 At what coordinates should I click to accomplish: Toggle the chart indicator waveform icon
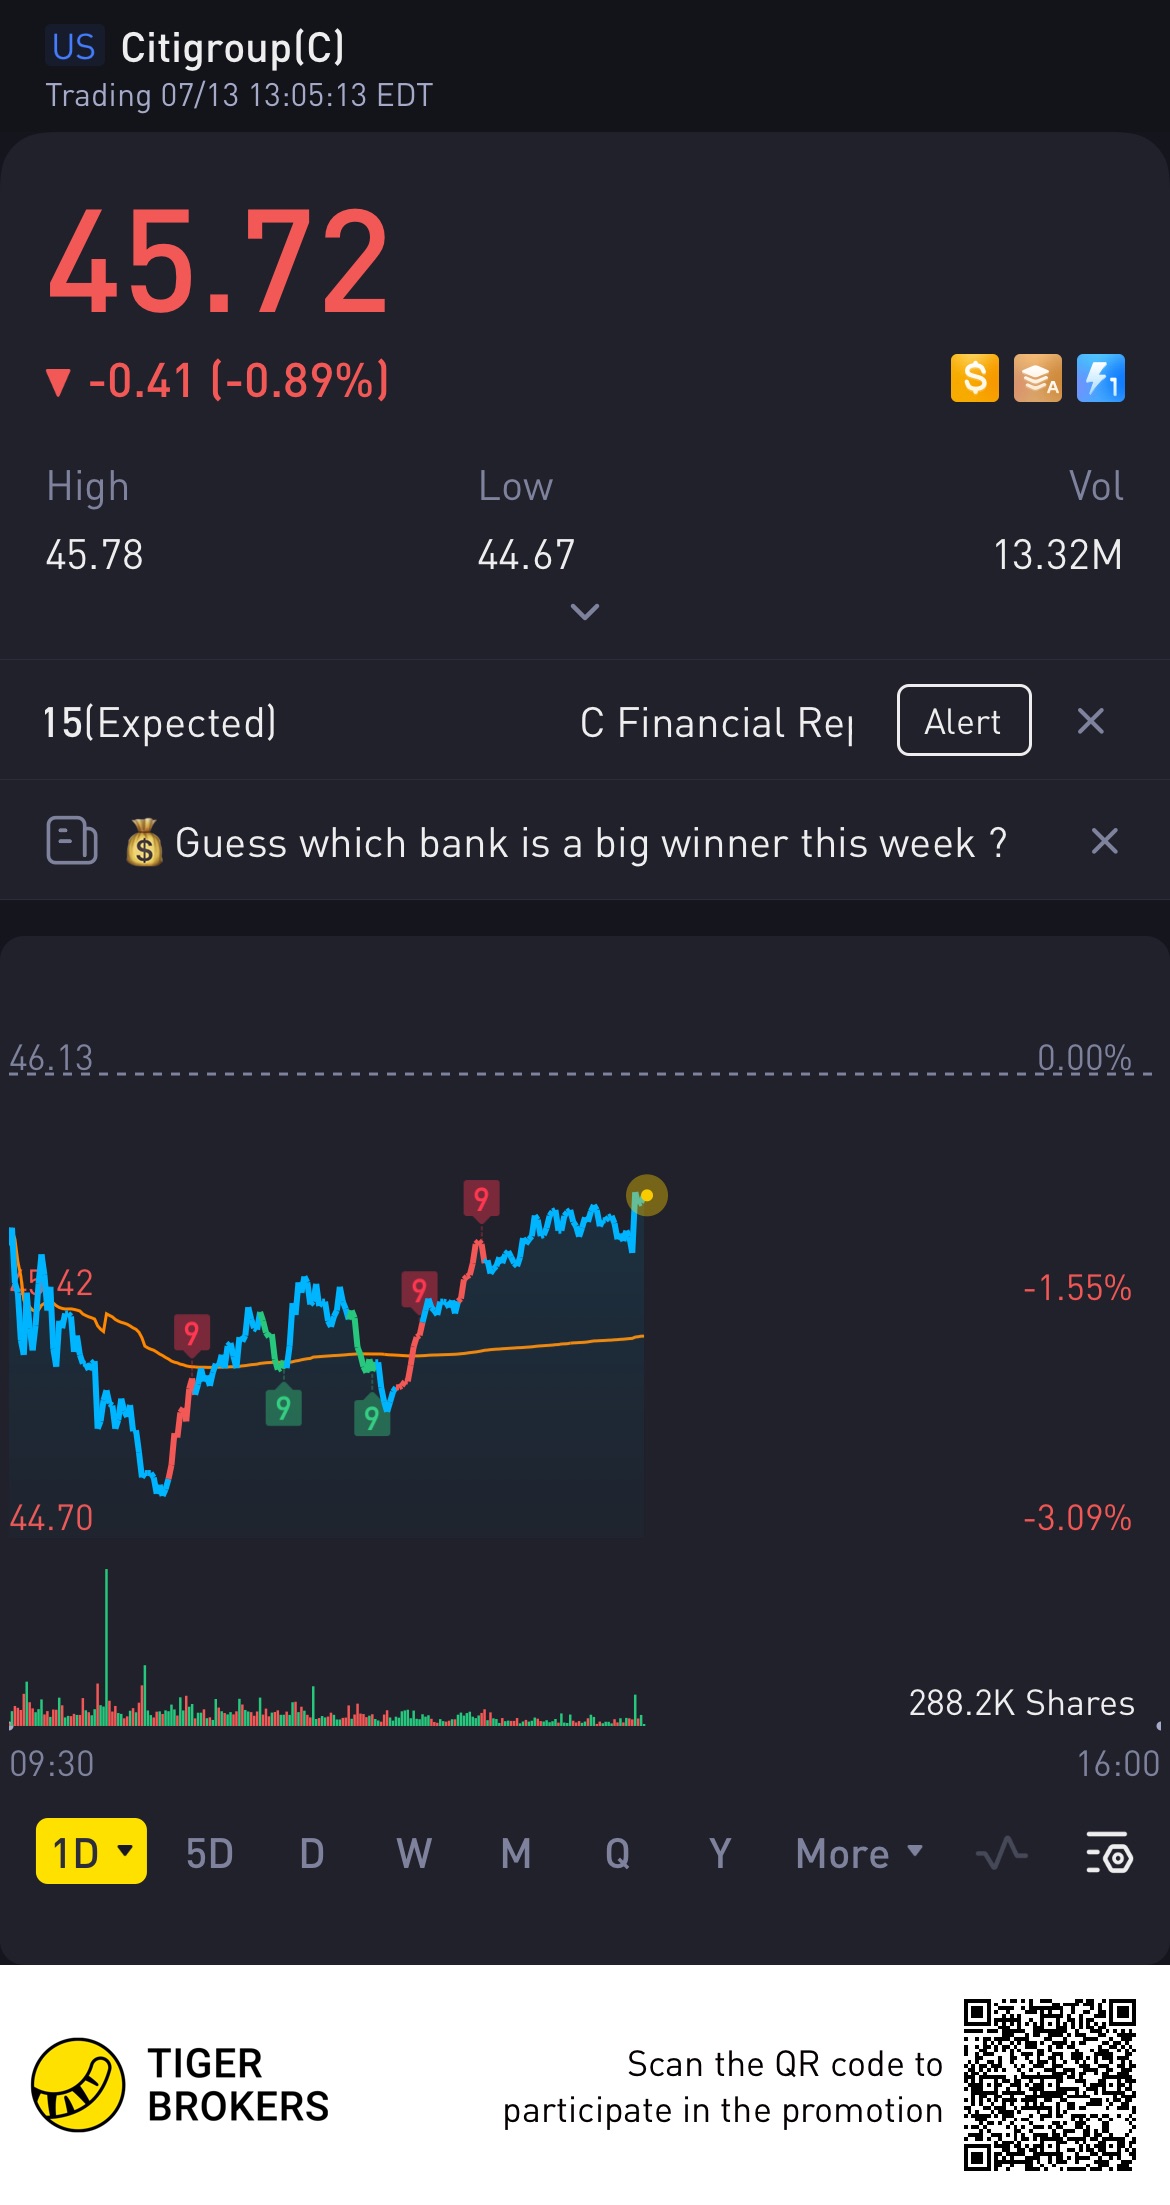[1001, 1853]
